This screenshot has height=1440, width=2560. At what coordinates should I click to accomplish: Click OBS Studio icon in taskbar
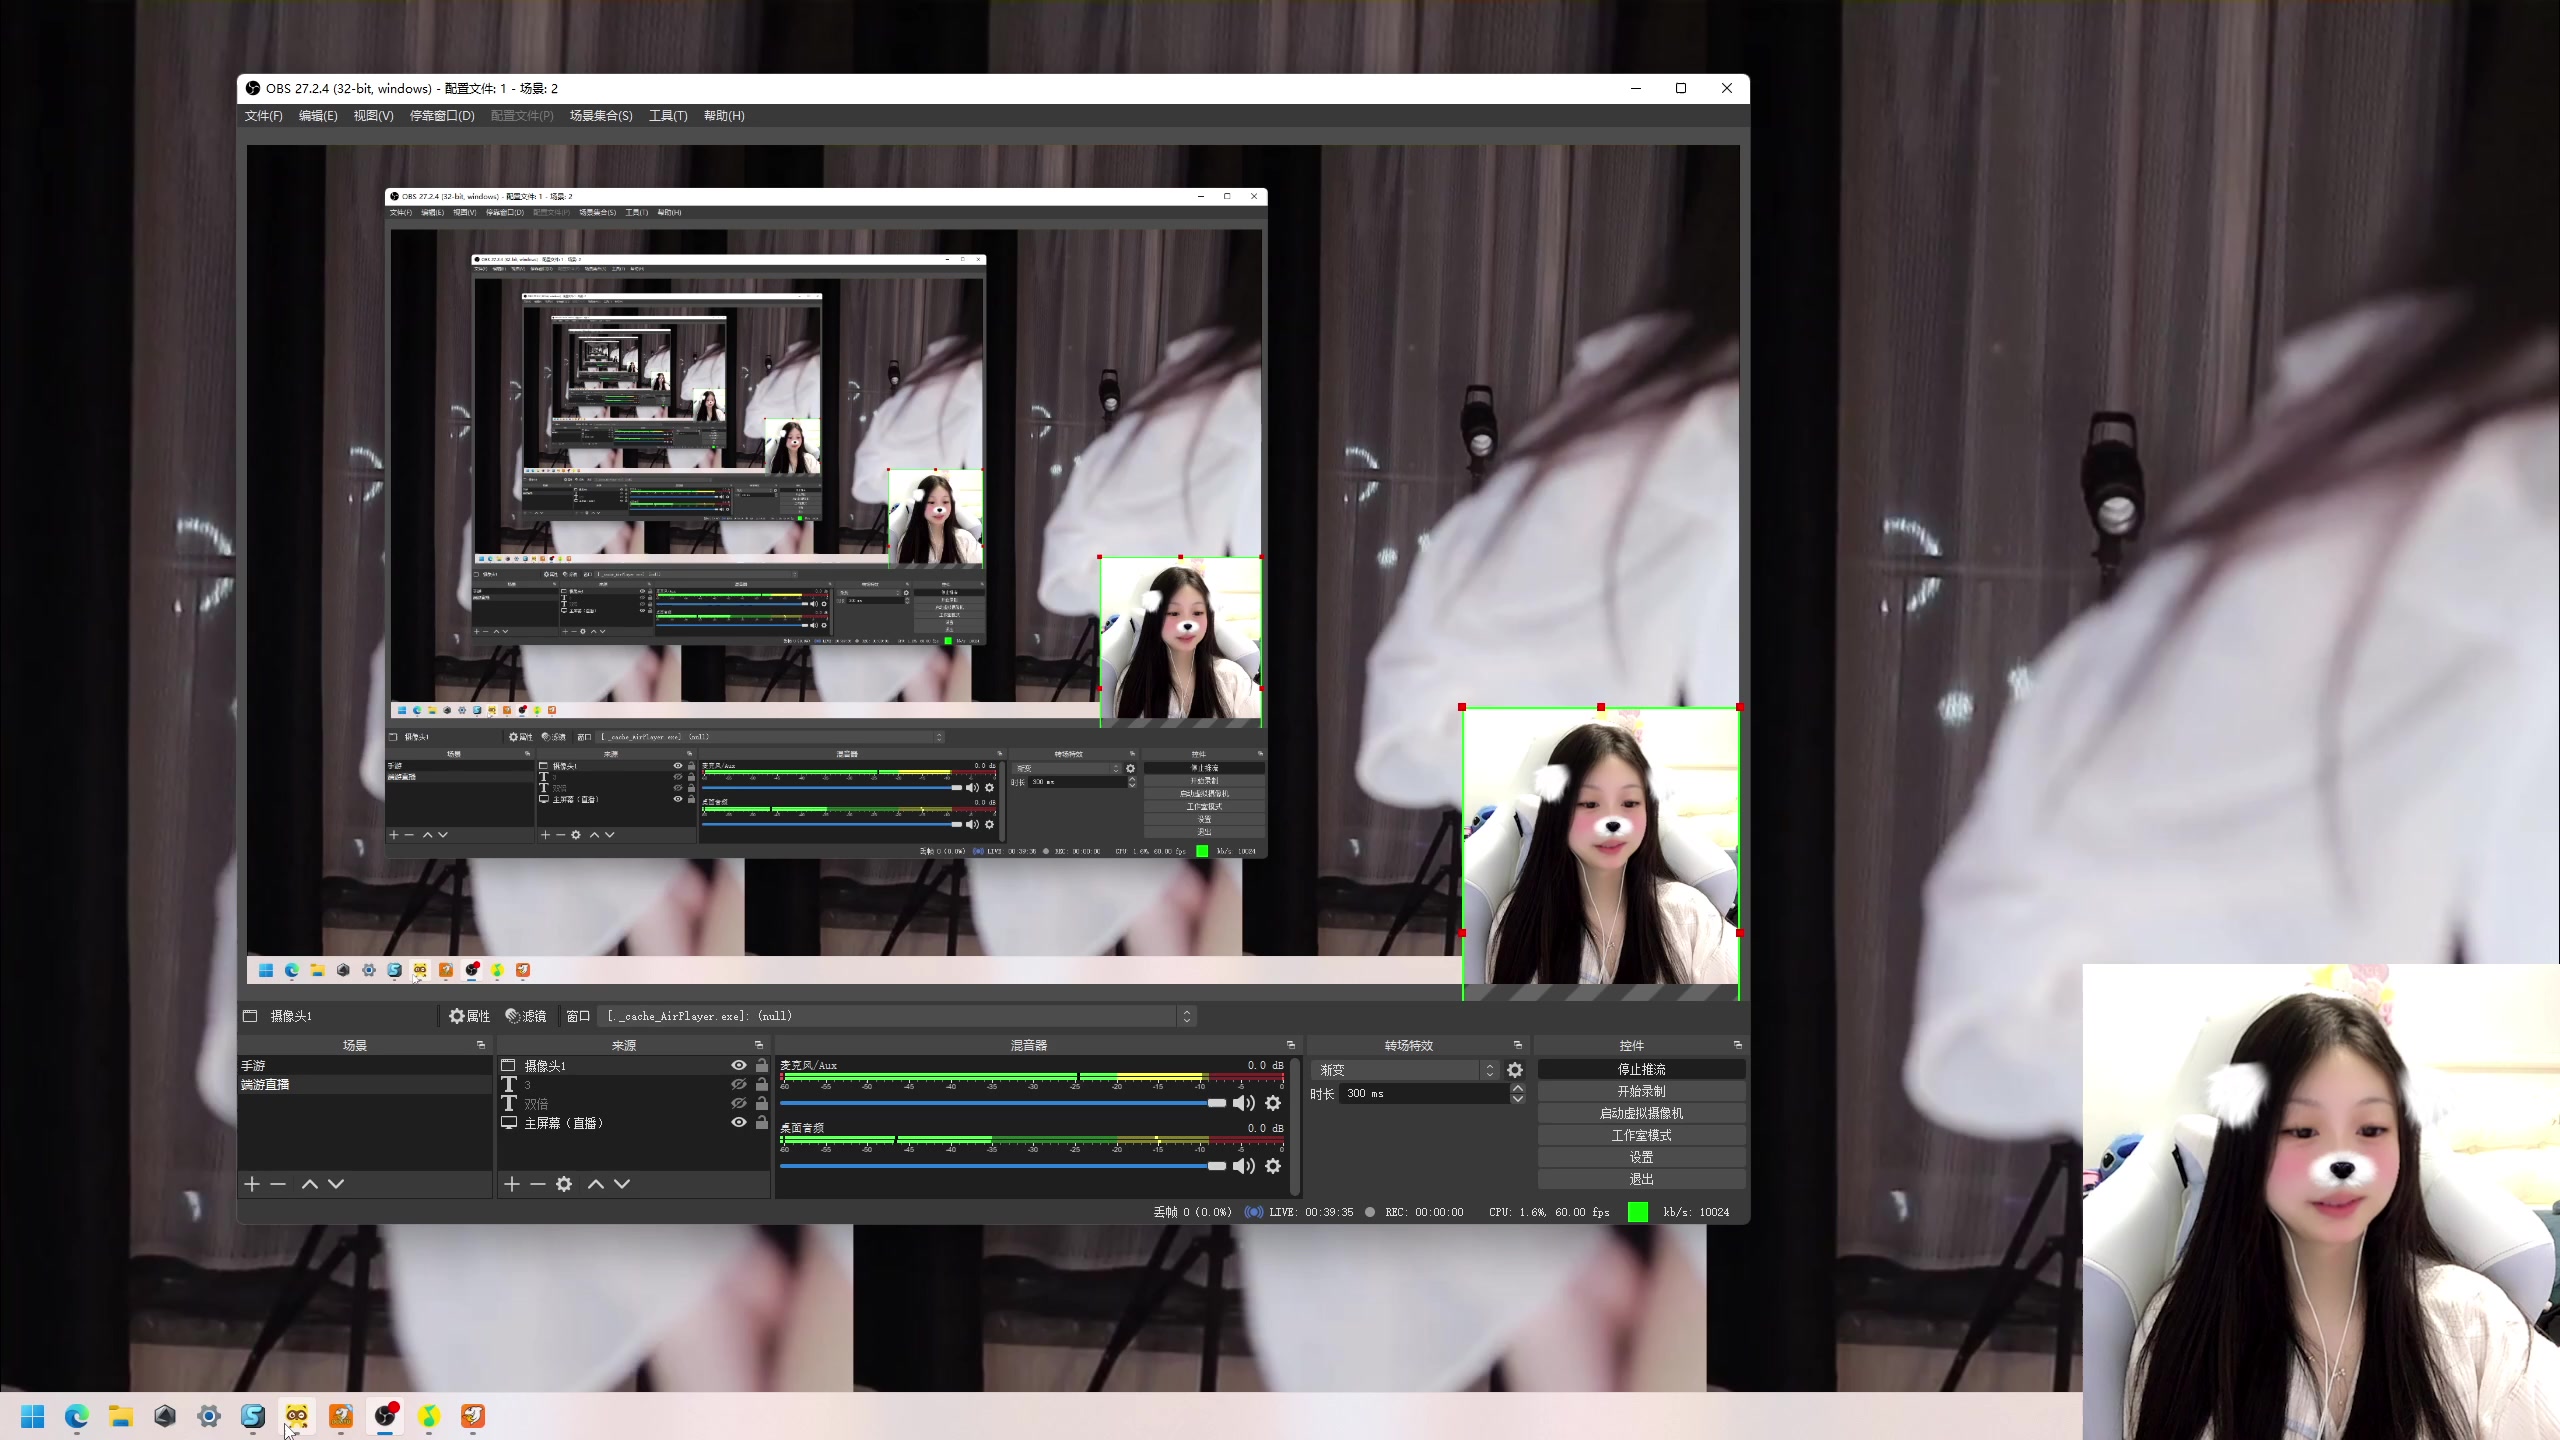click(385, 1416)
